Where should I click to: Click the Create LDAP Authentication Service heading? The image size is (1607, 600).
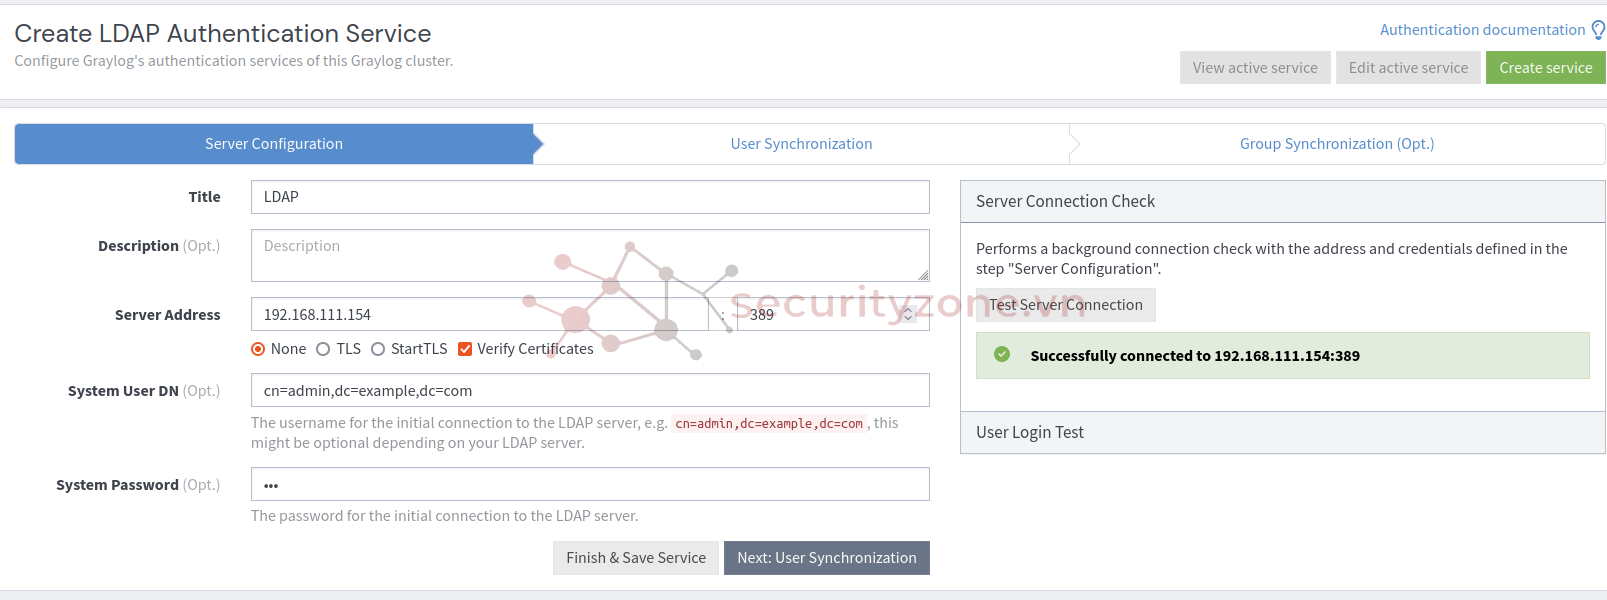(223, 33)
